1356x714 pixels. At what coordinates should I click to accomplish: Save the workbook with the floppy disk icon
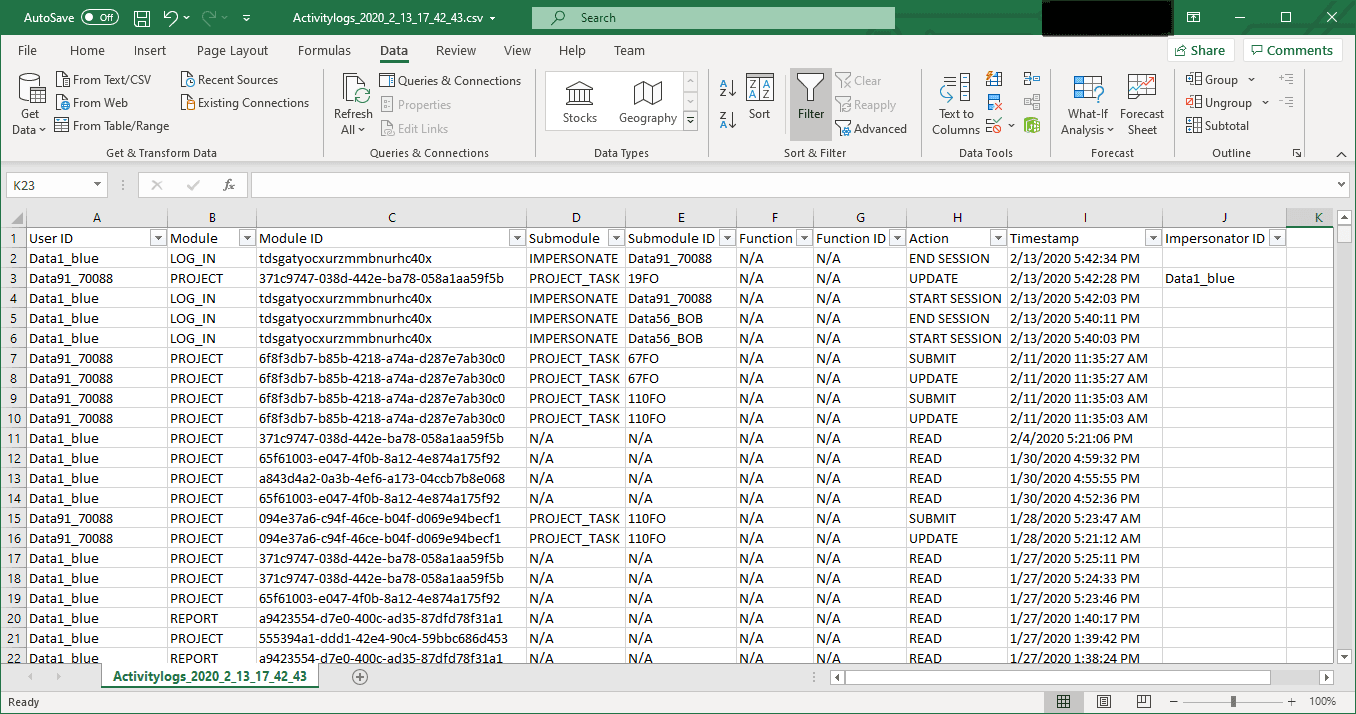tap(142, 18)
